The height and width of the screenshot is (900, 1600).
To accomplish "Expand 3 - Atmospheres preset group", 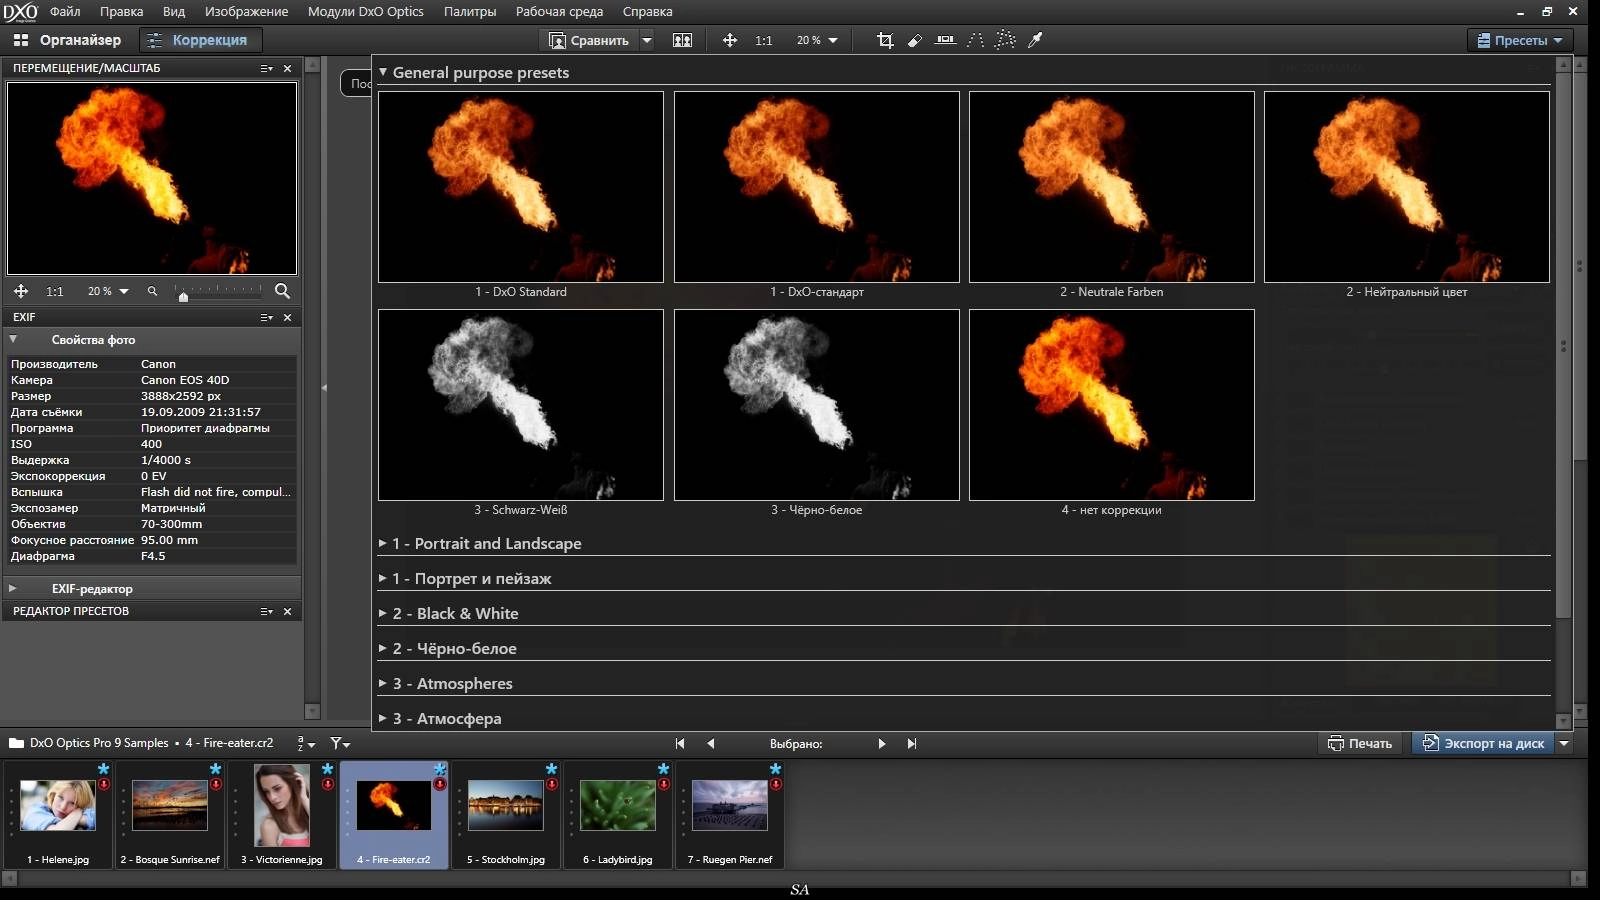I will (x=383, y=683).
